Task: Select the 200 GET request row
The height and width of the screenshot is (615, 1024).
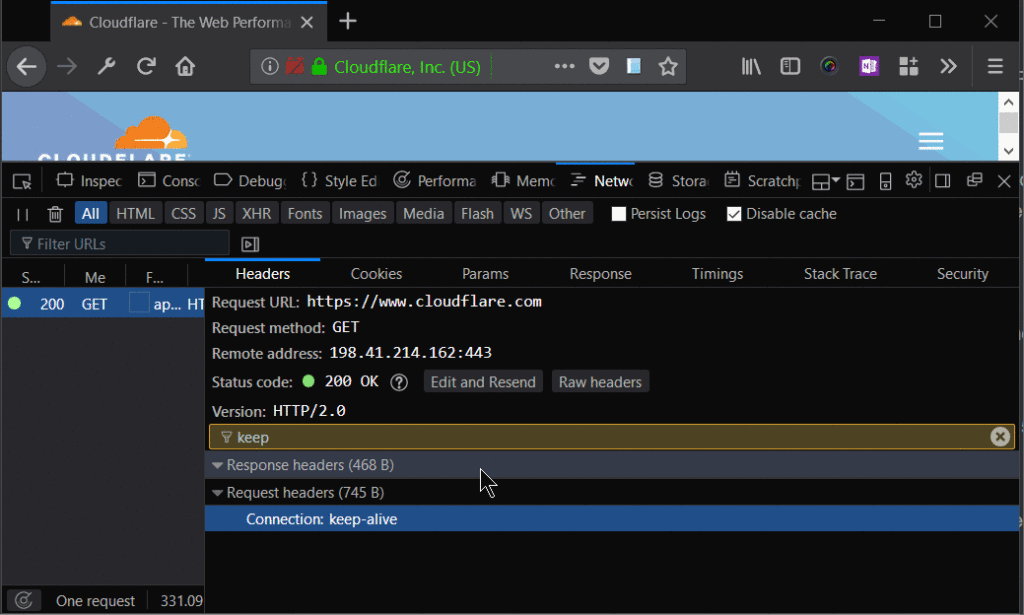Action: coord(103,304)
